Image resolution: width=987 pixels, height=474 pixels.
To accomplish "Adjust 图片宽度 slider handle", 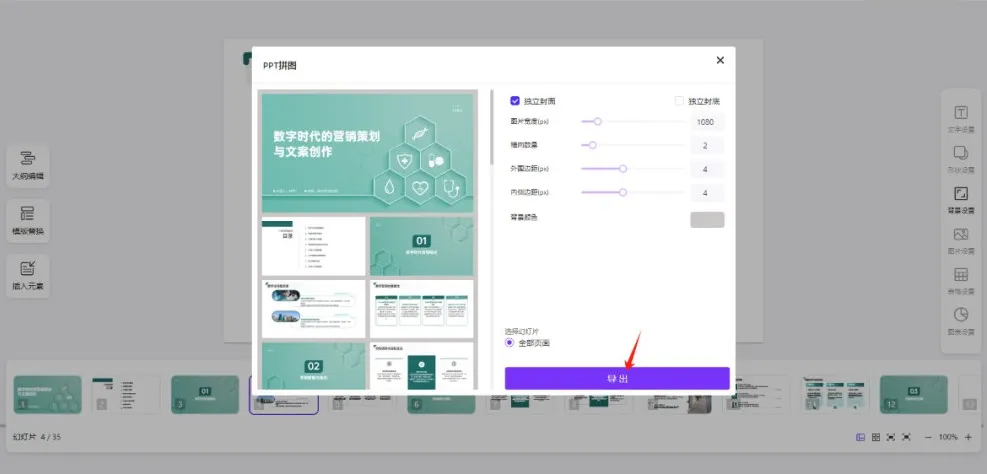I will [597, 121].
